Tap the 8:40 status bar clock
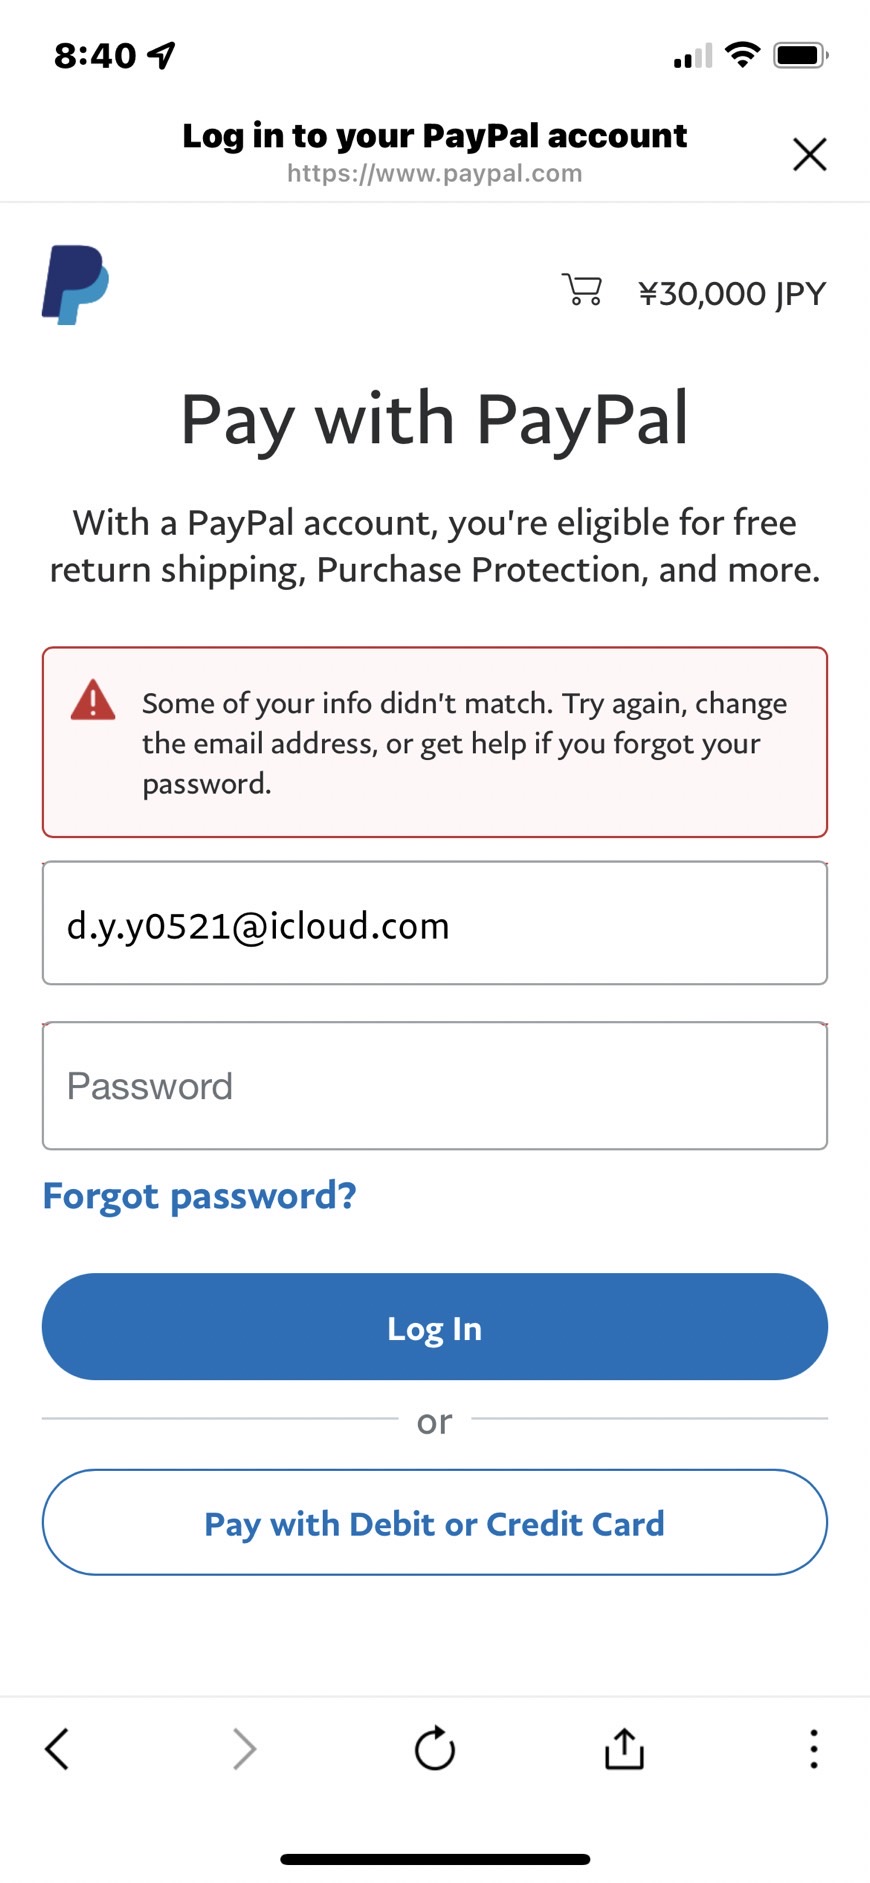Screen dimensions: 870x1883 (95, 55)
